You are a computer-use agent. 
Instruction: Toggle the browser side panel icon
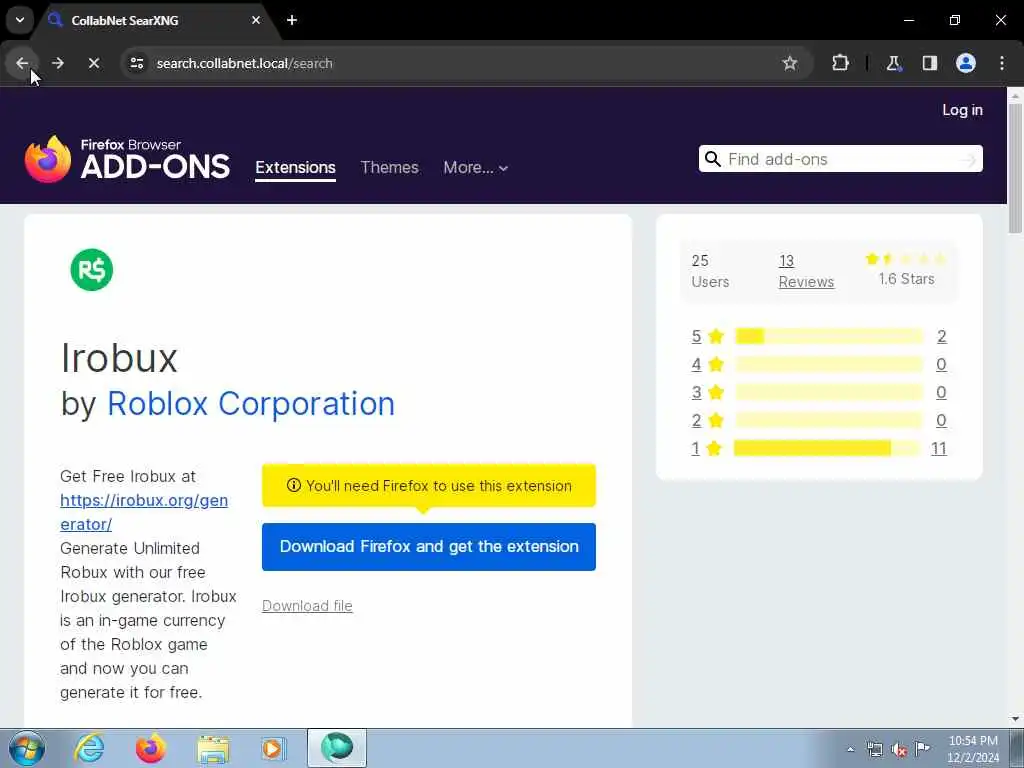[x=930, y=63]
